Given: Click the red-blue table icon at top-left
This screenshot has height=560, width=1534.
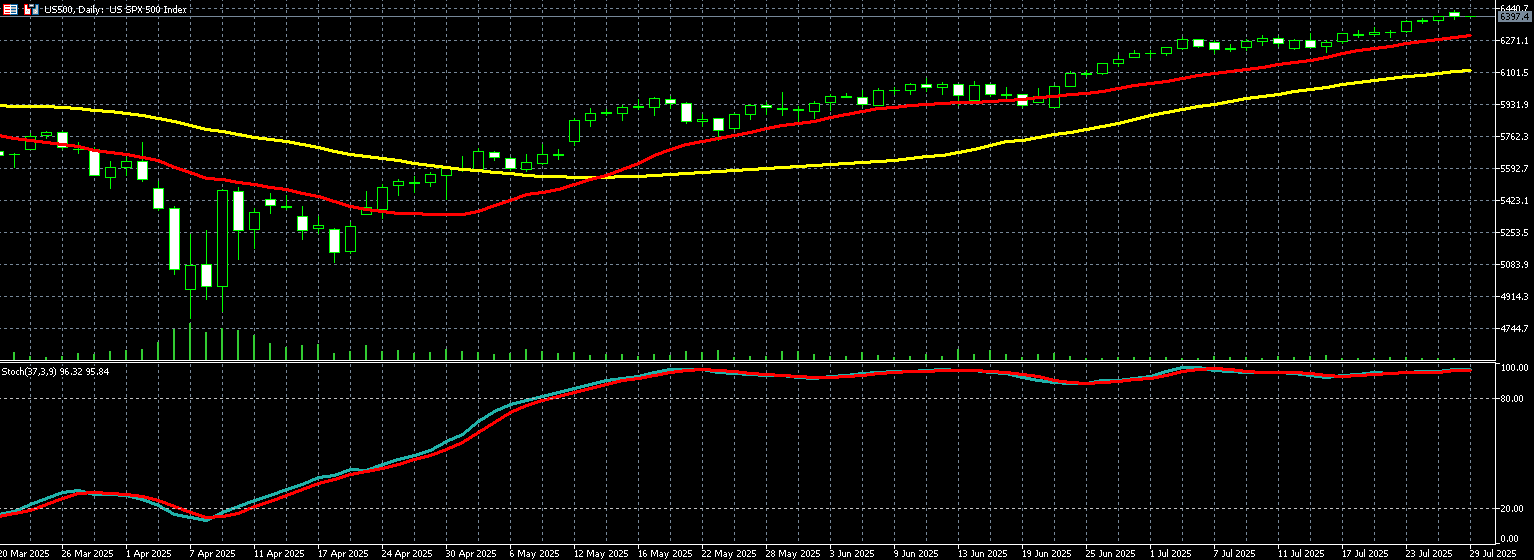Looking at the screenshot, I should (x=9, y=8).
